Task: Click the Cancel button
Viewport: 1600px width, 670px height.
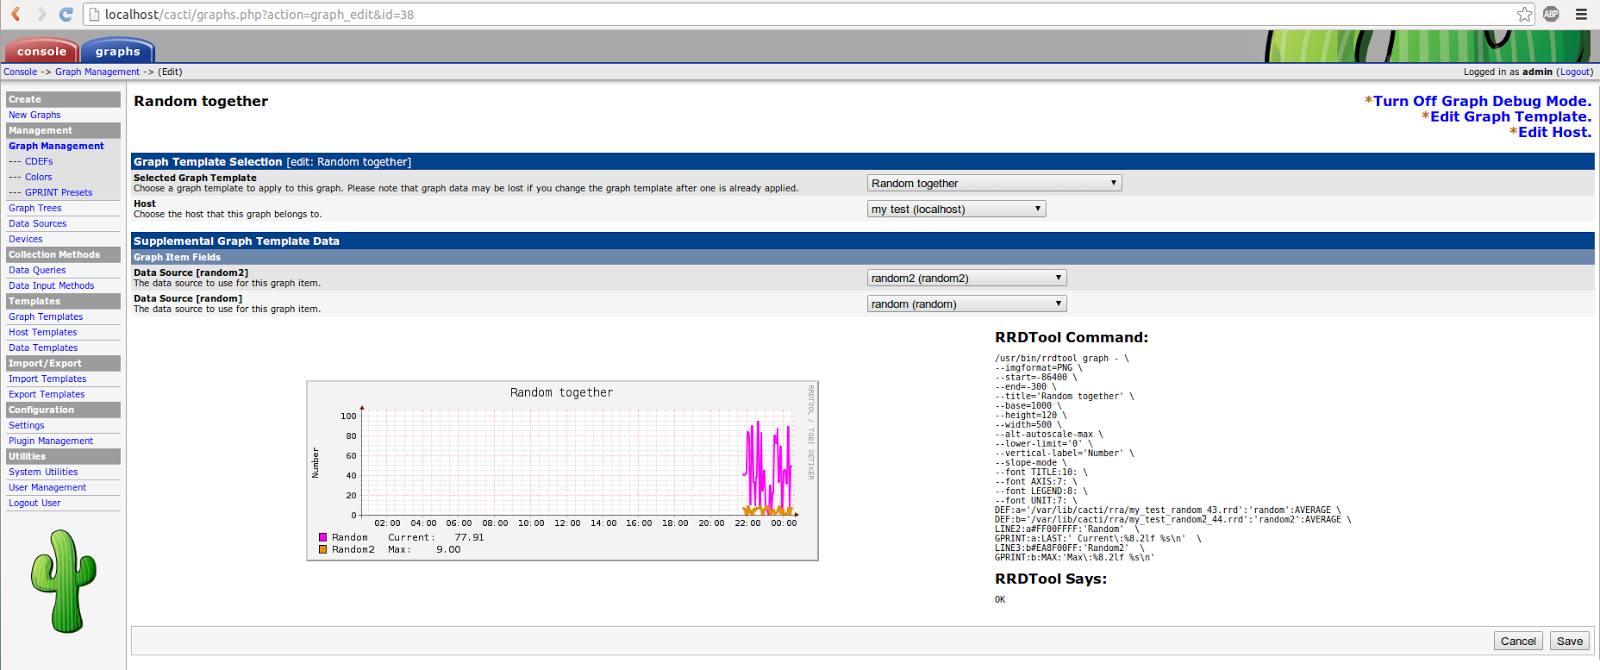Action: [x=1518, y=641]
